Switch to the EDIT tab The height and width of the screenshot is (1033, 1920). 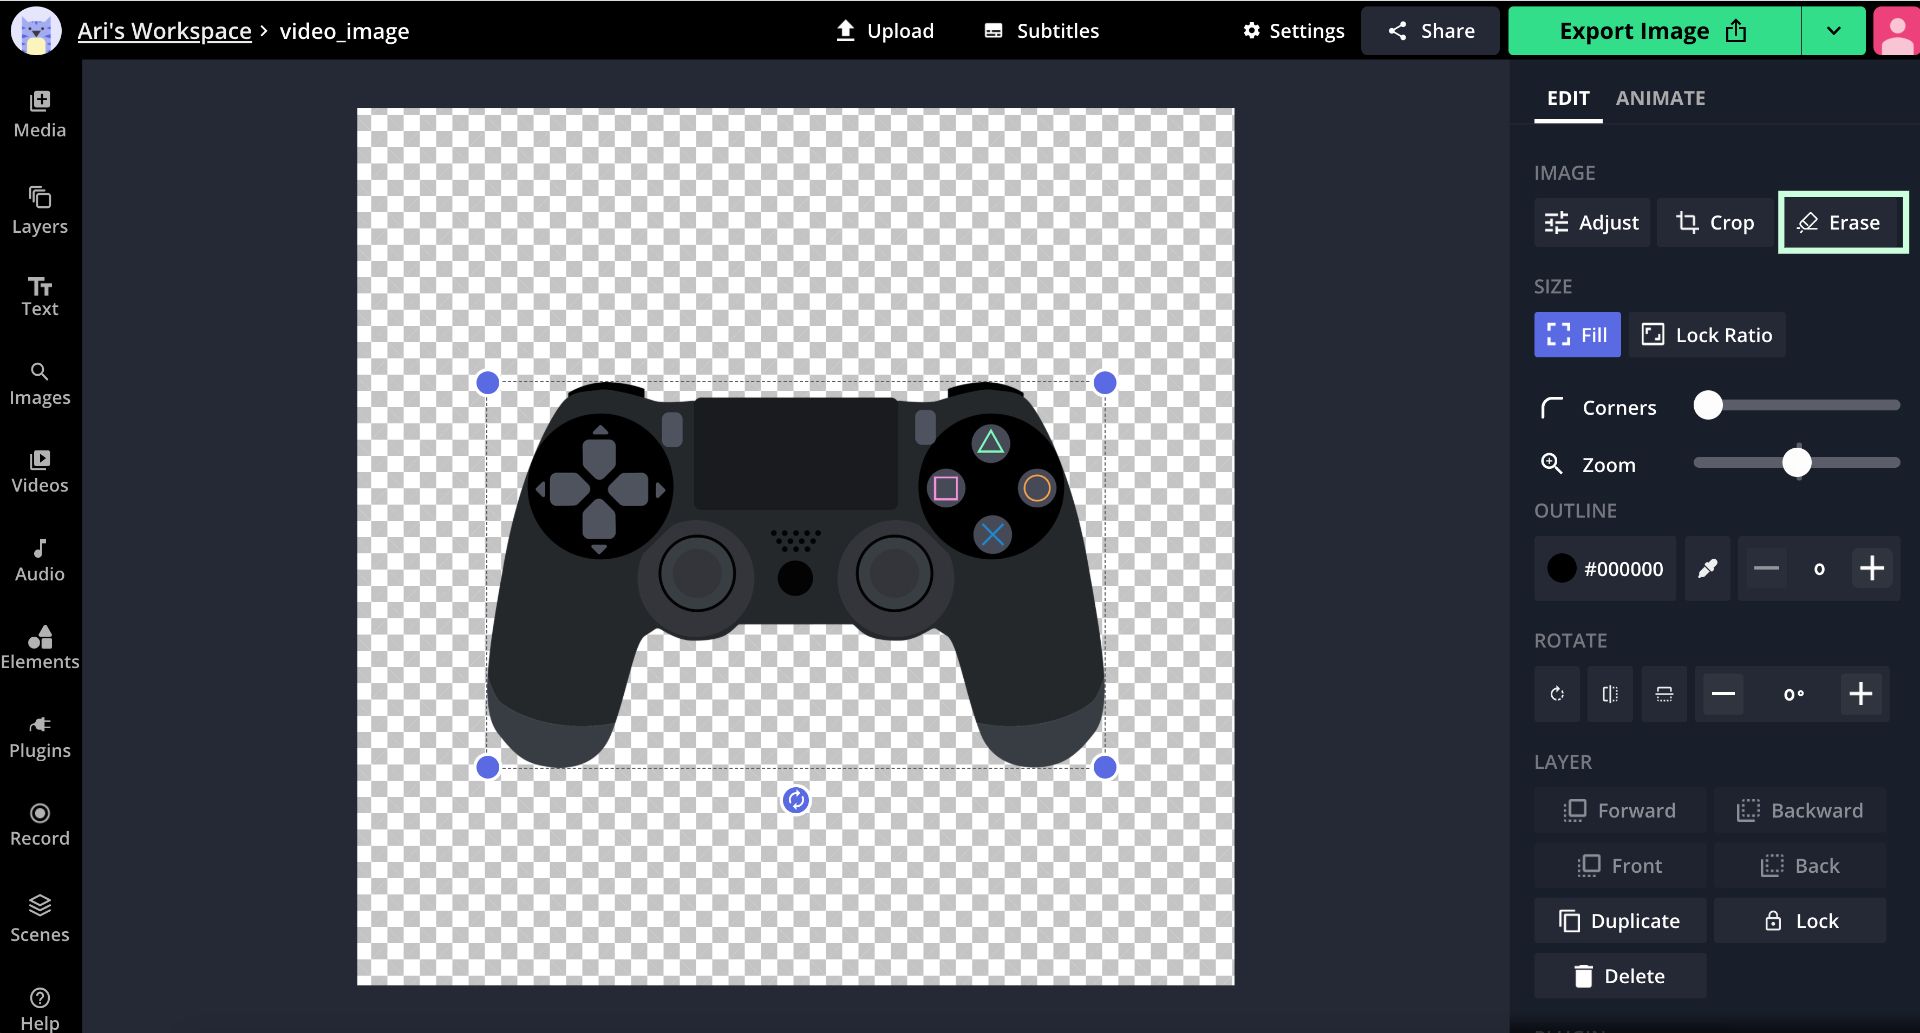pyautogui.click(x=1568, y=98)
